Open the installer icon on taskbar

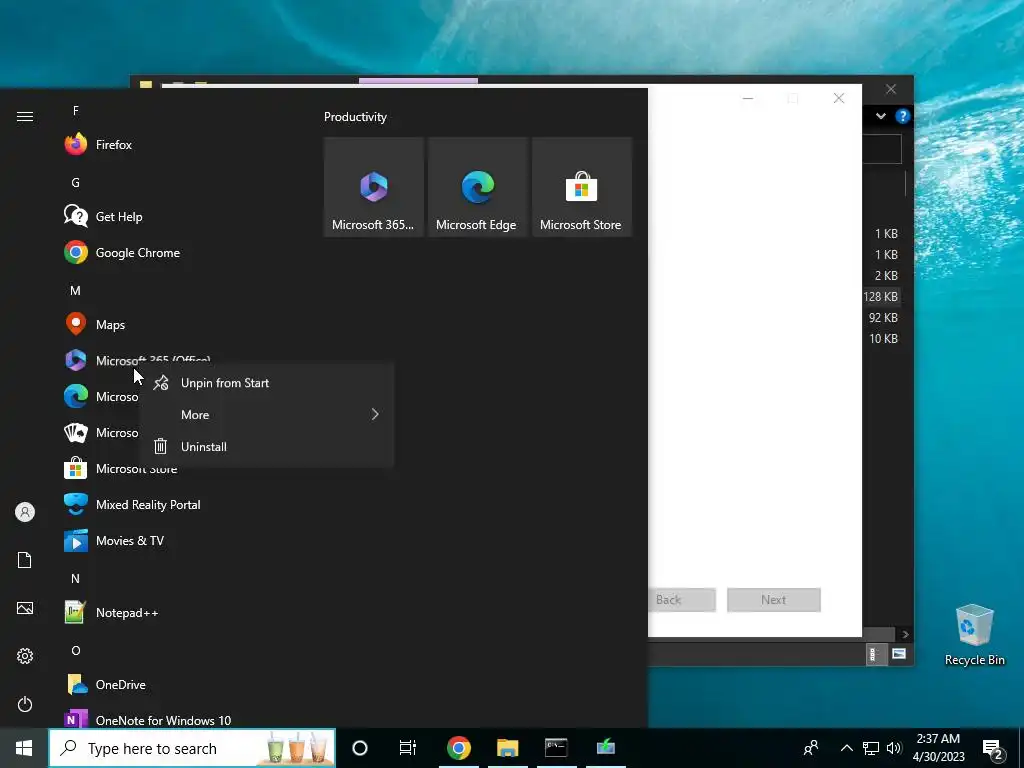tap(605, 748)
